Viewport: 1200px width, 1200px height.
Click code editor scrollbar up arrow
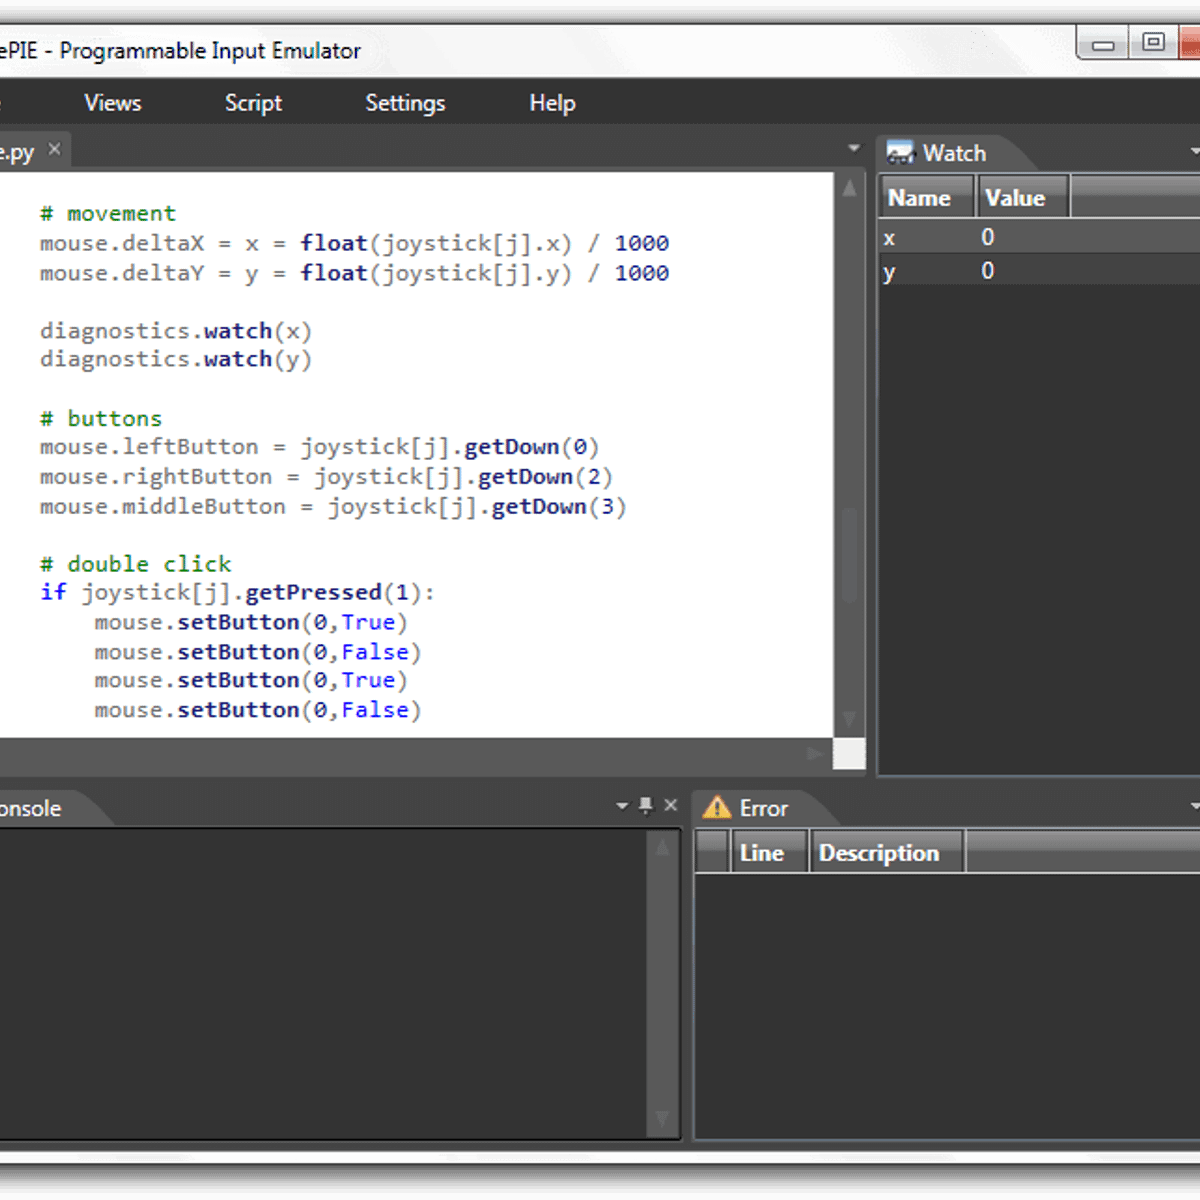pyautogui.click(x=849, y=188)
